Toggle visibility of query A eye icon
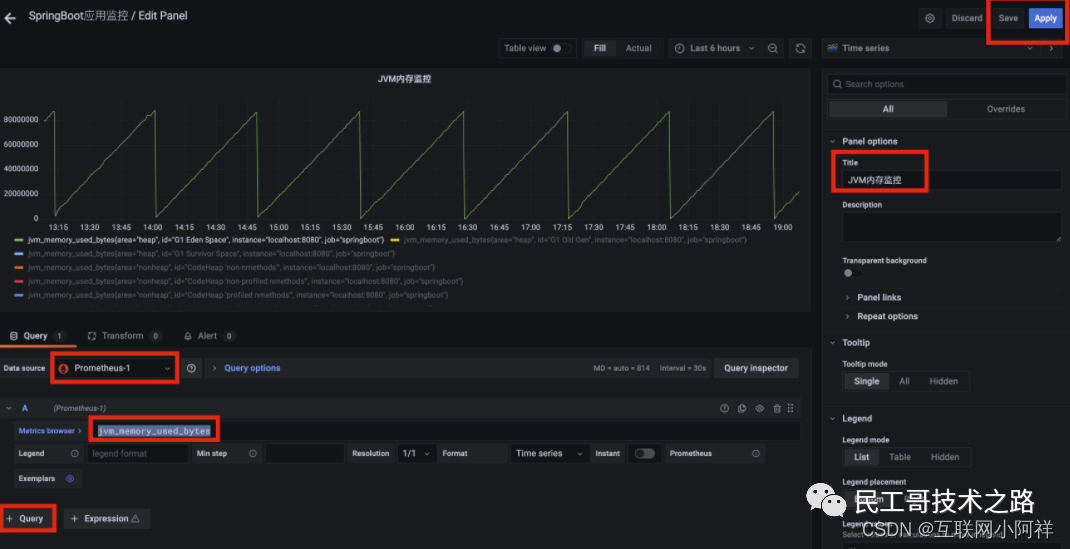Screen dimensions: 1070x549 click(760, 409)
